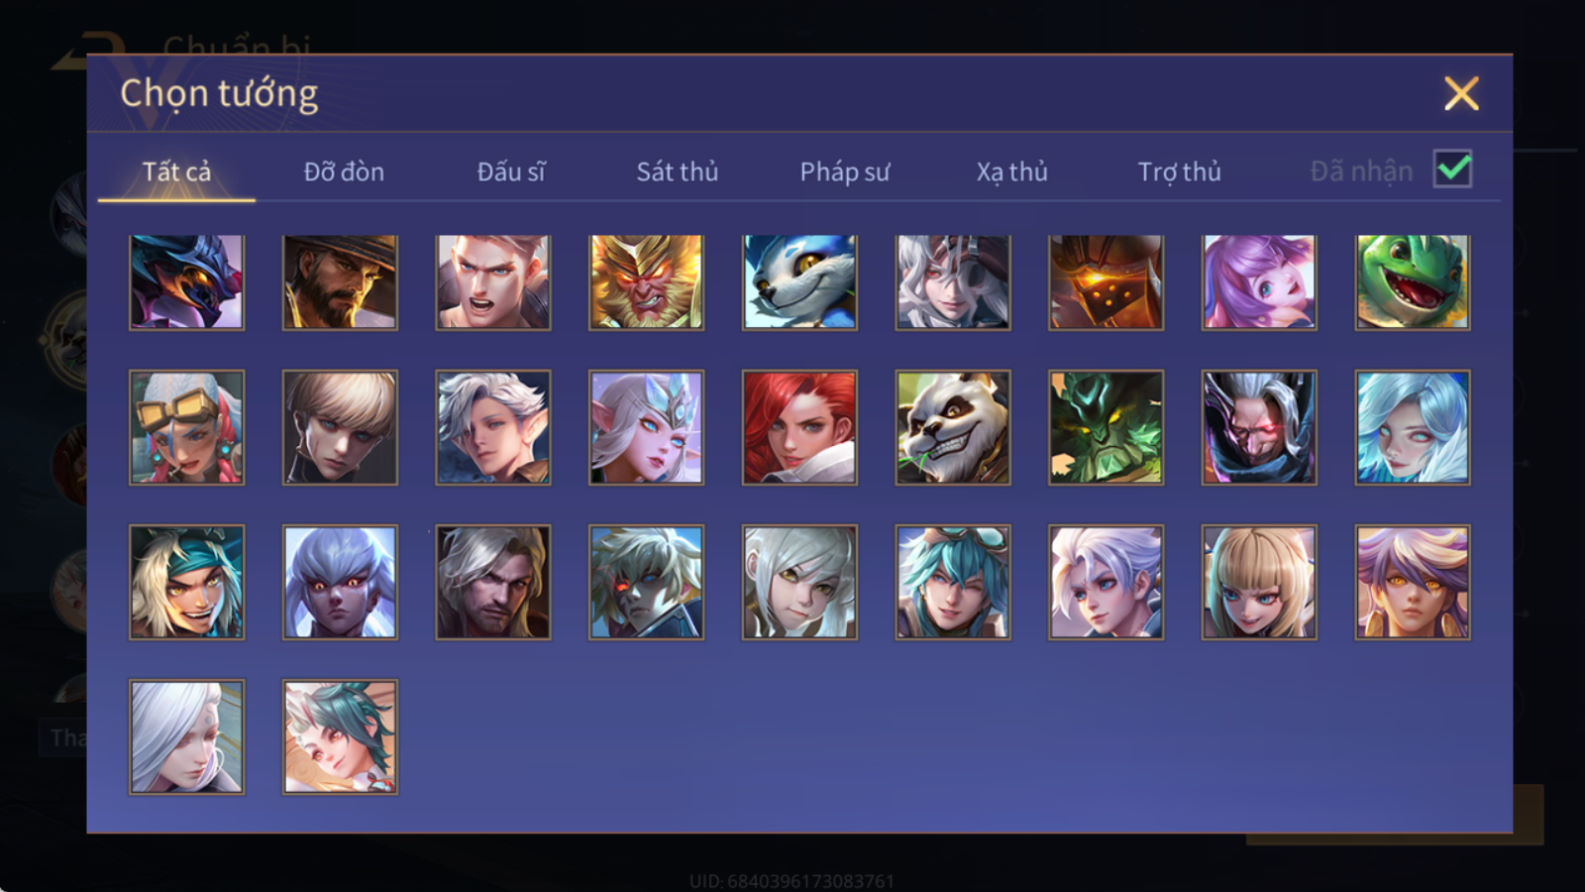
Task: Switch to the Đỡ đòn tab
Action: tap(343, 172)
